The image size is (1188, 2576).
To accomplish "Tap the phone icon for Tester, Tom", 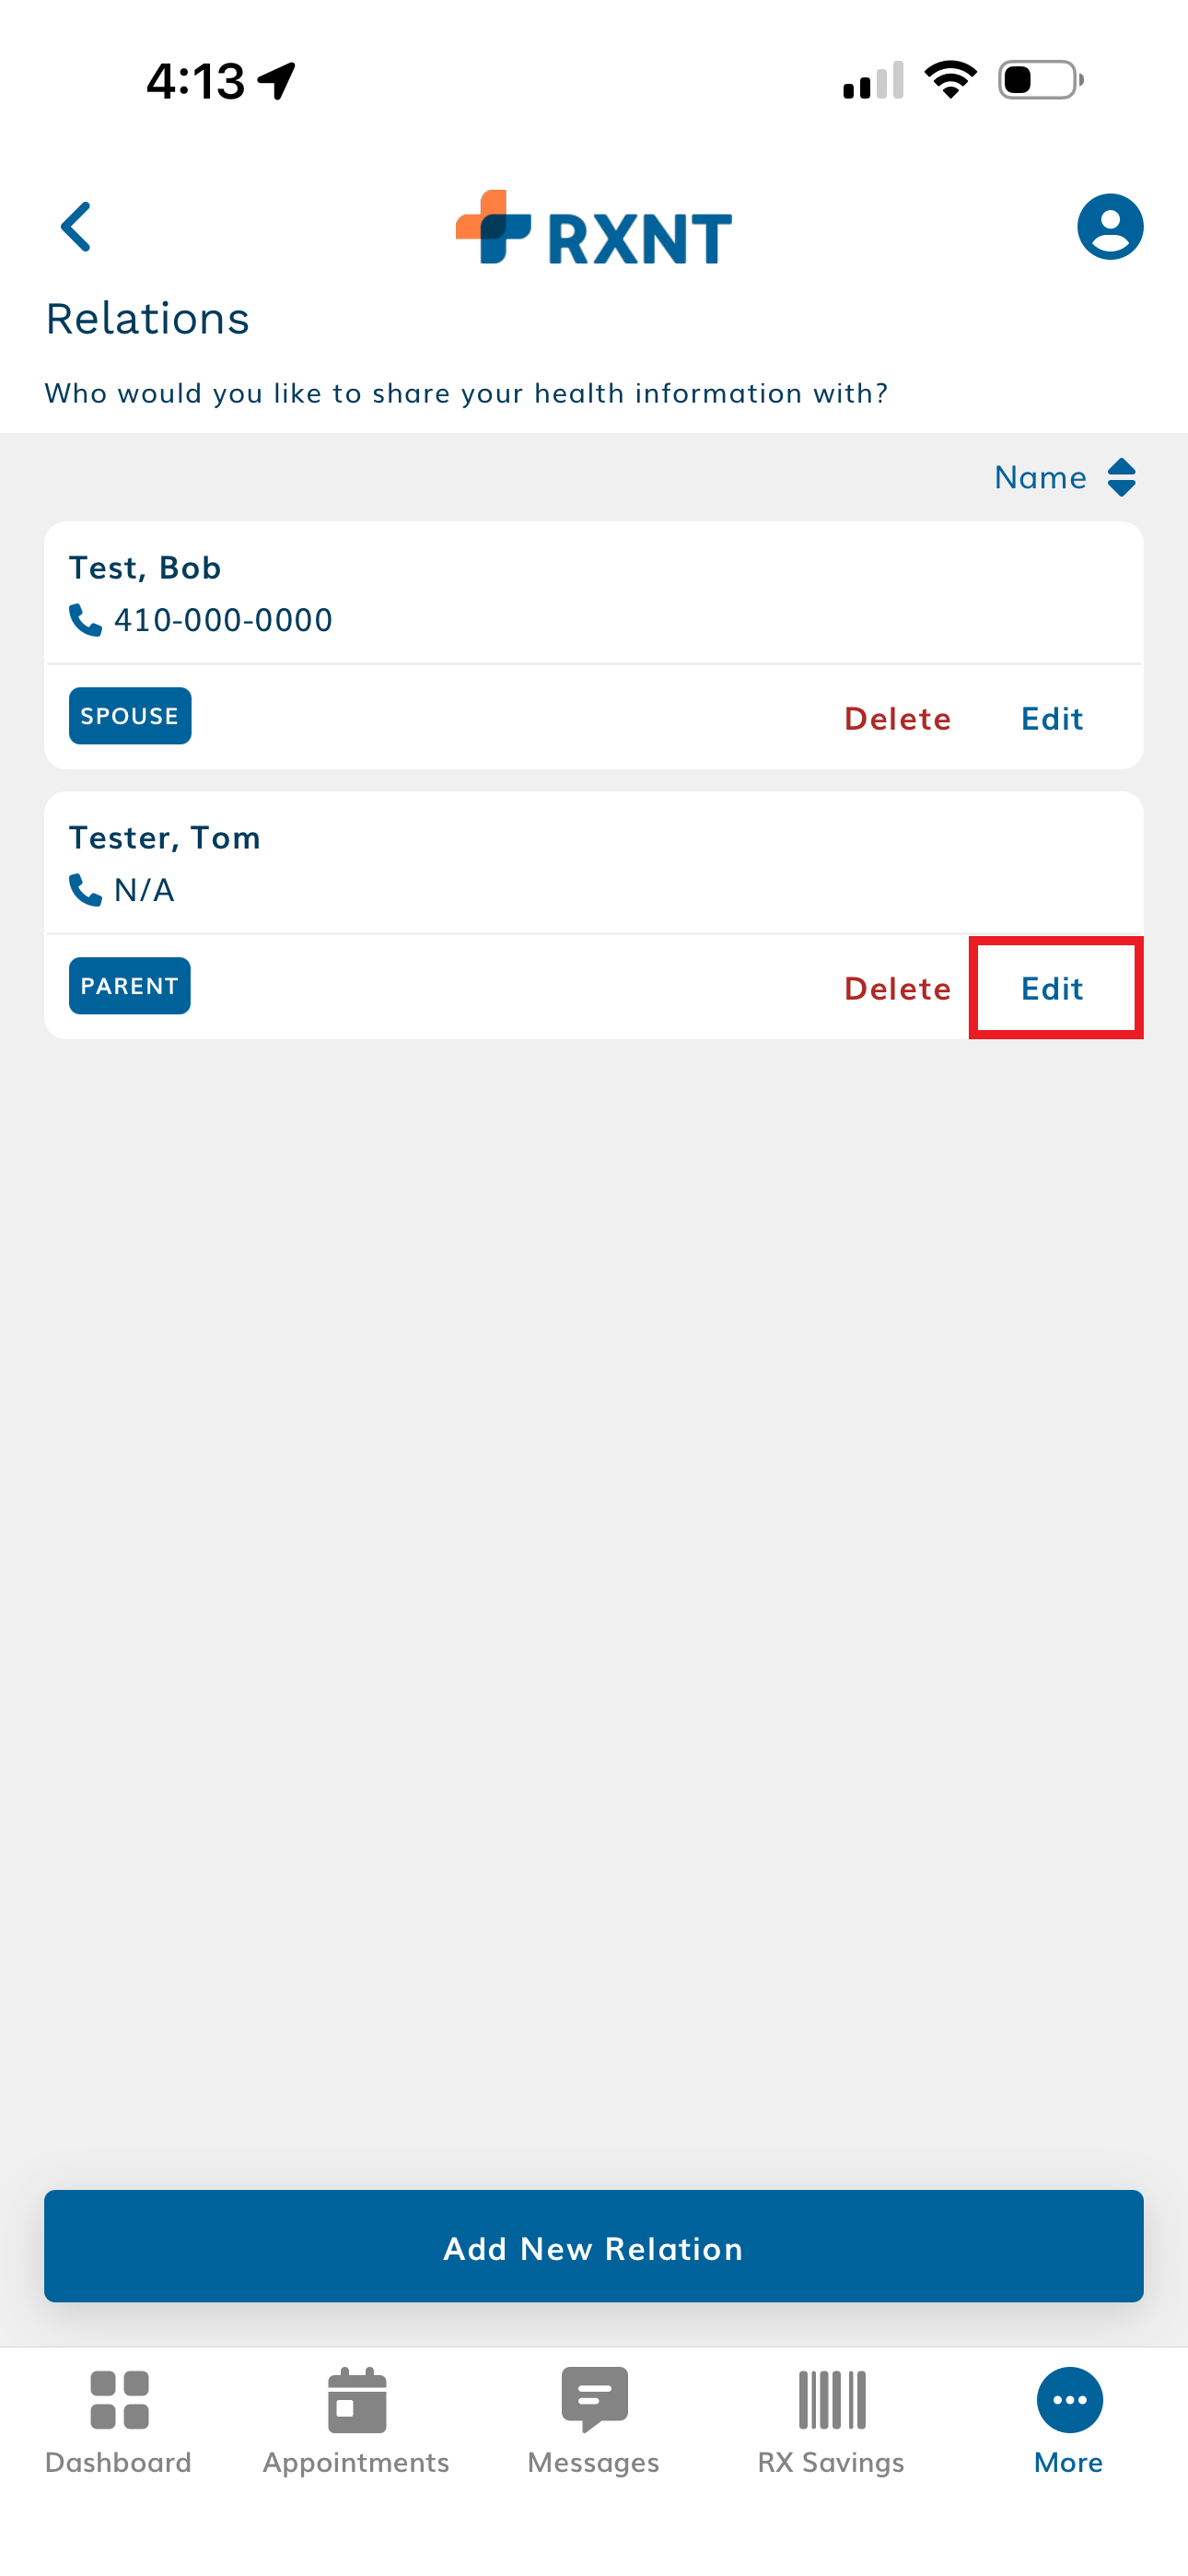I will pos(85,889).
